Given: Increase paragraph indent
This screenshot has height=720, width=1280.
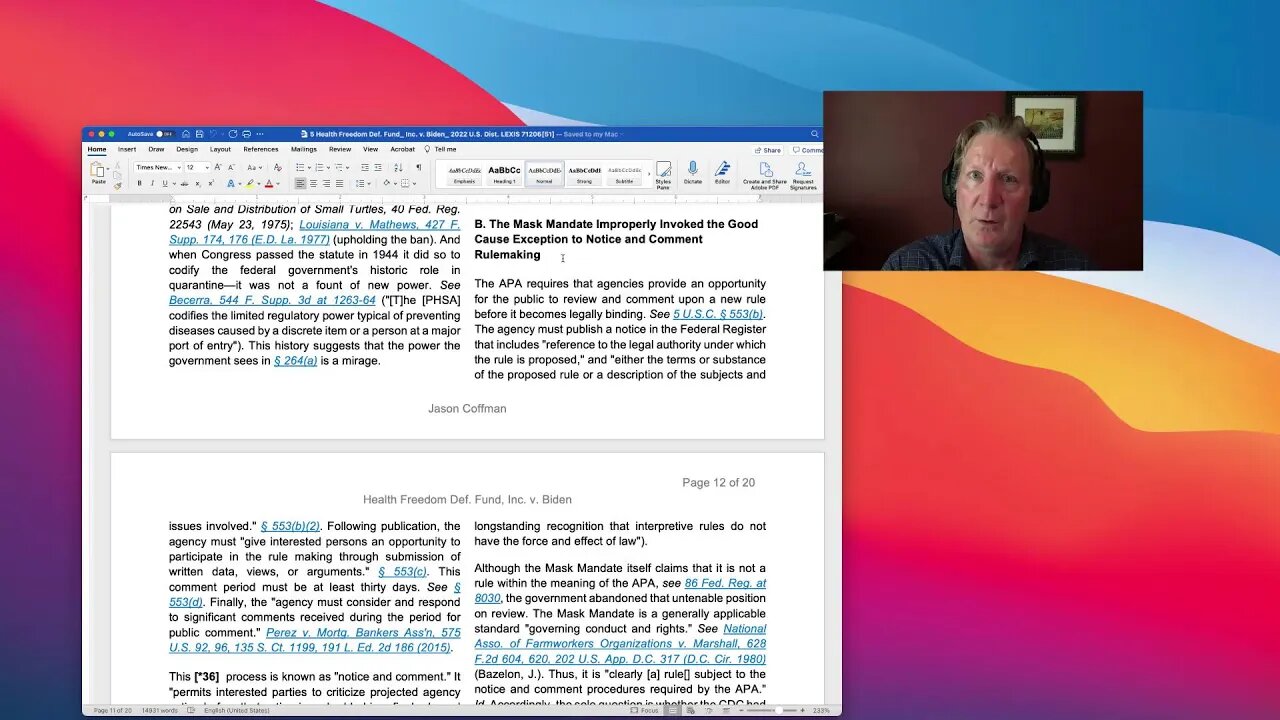Looking at the screenshot, I should (x=378, y=167).
